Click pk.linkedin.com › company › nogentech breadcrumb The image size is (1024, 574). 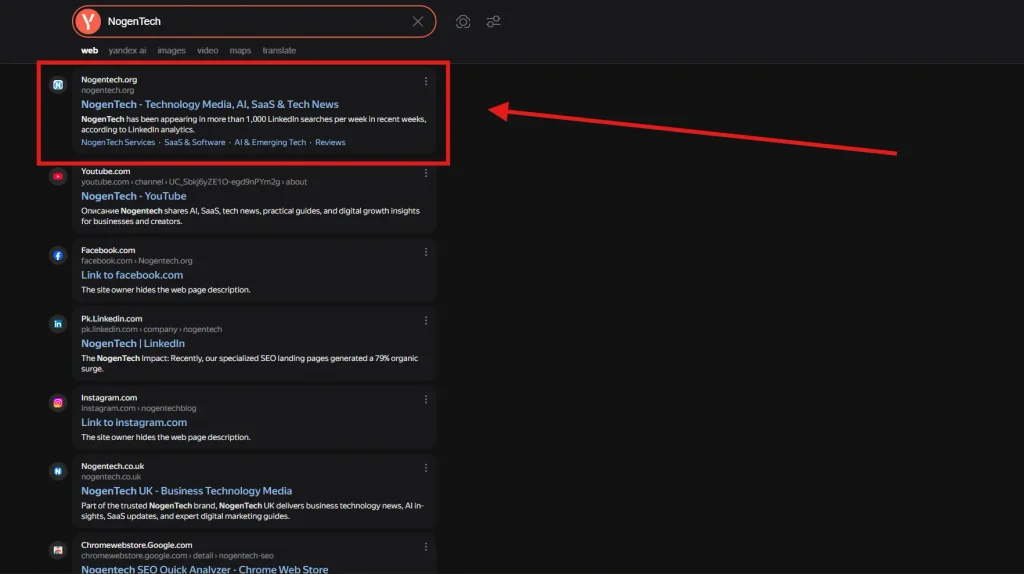click(x=152, y=329)
